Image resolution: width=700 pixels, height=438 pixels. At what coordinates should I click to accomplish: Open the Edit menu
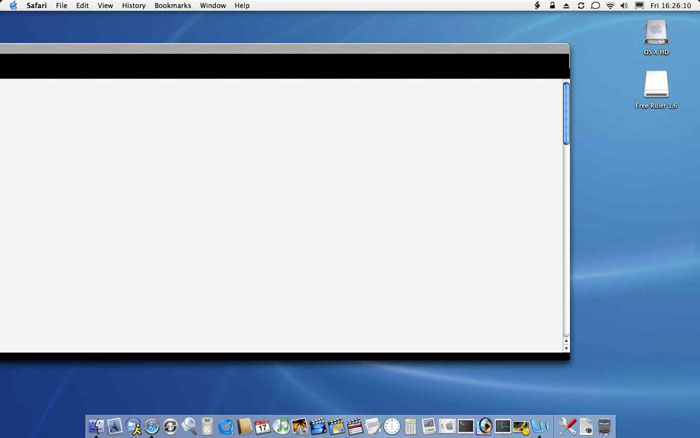(82, 5)
